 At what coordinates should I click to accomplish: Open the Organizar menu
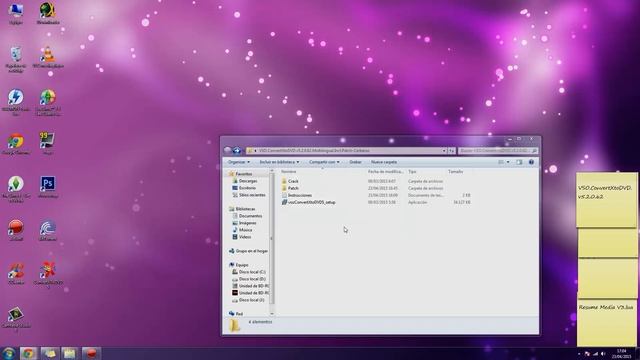pyautogui.click(x=239, y=162)
